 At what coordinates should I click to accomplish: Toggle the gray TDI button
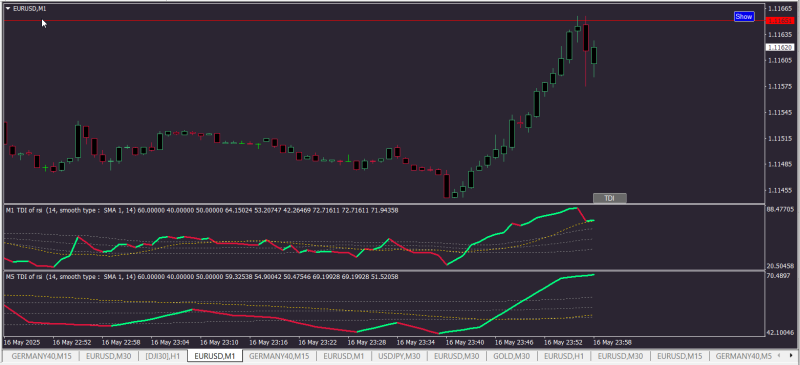pos(609,199)
